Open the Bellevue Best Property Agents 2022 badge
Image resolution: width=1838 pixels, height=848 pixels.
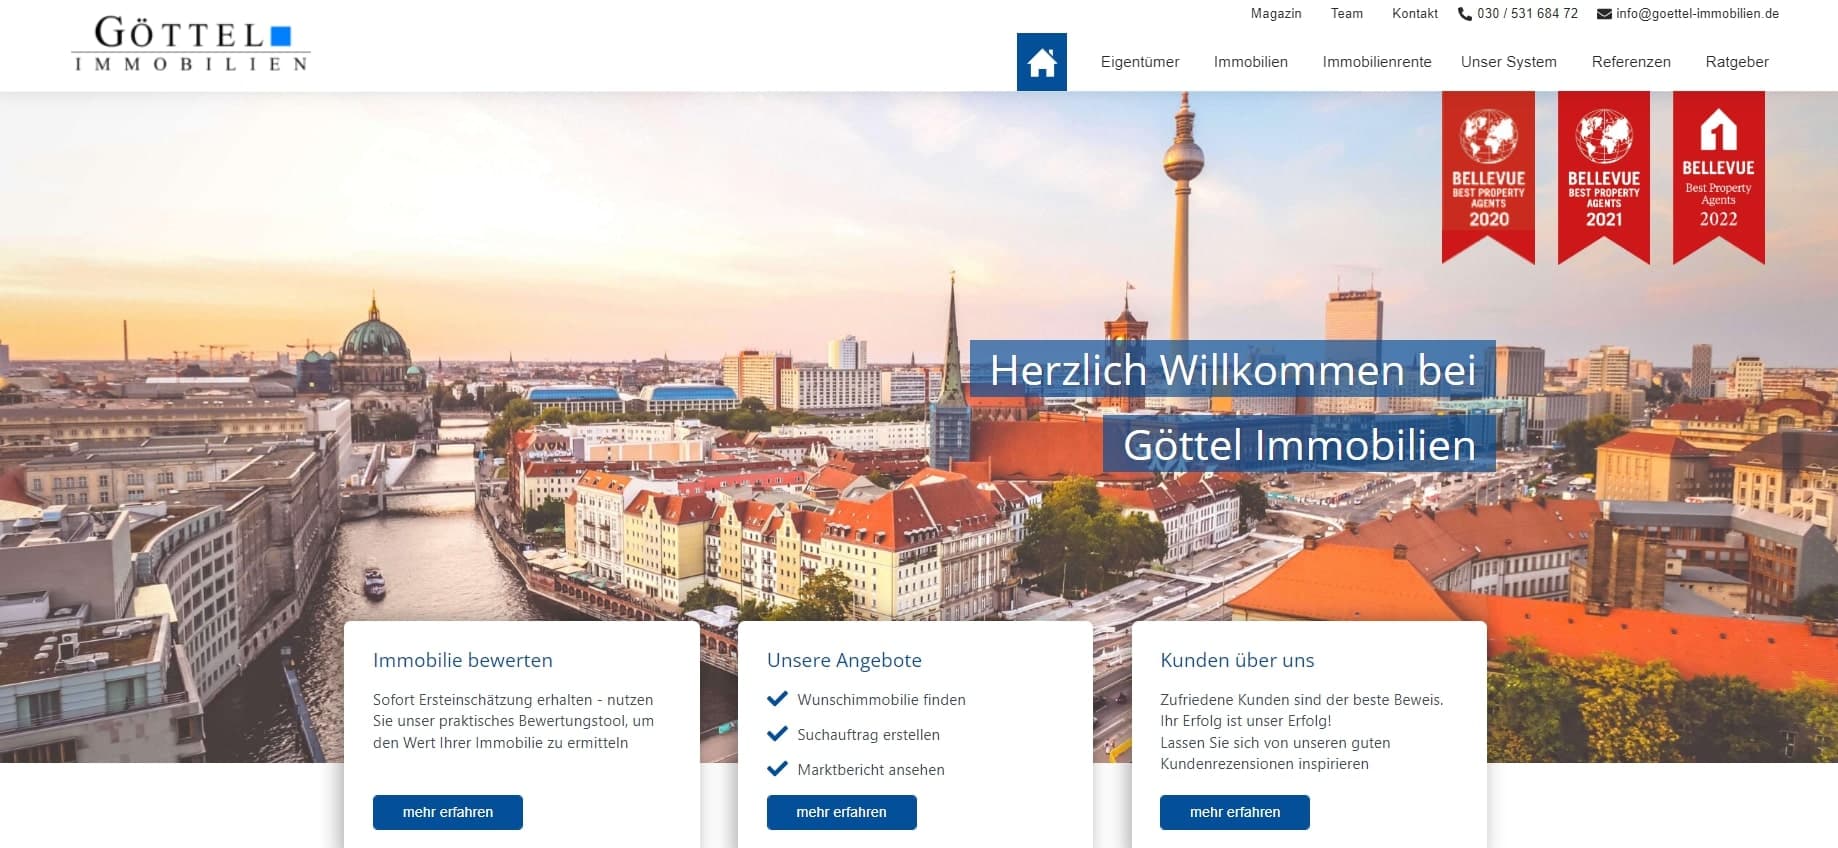1719,177
